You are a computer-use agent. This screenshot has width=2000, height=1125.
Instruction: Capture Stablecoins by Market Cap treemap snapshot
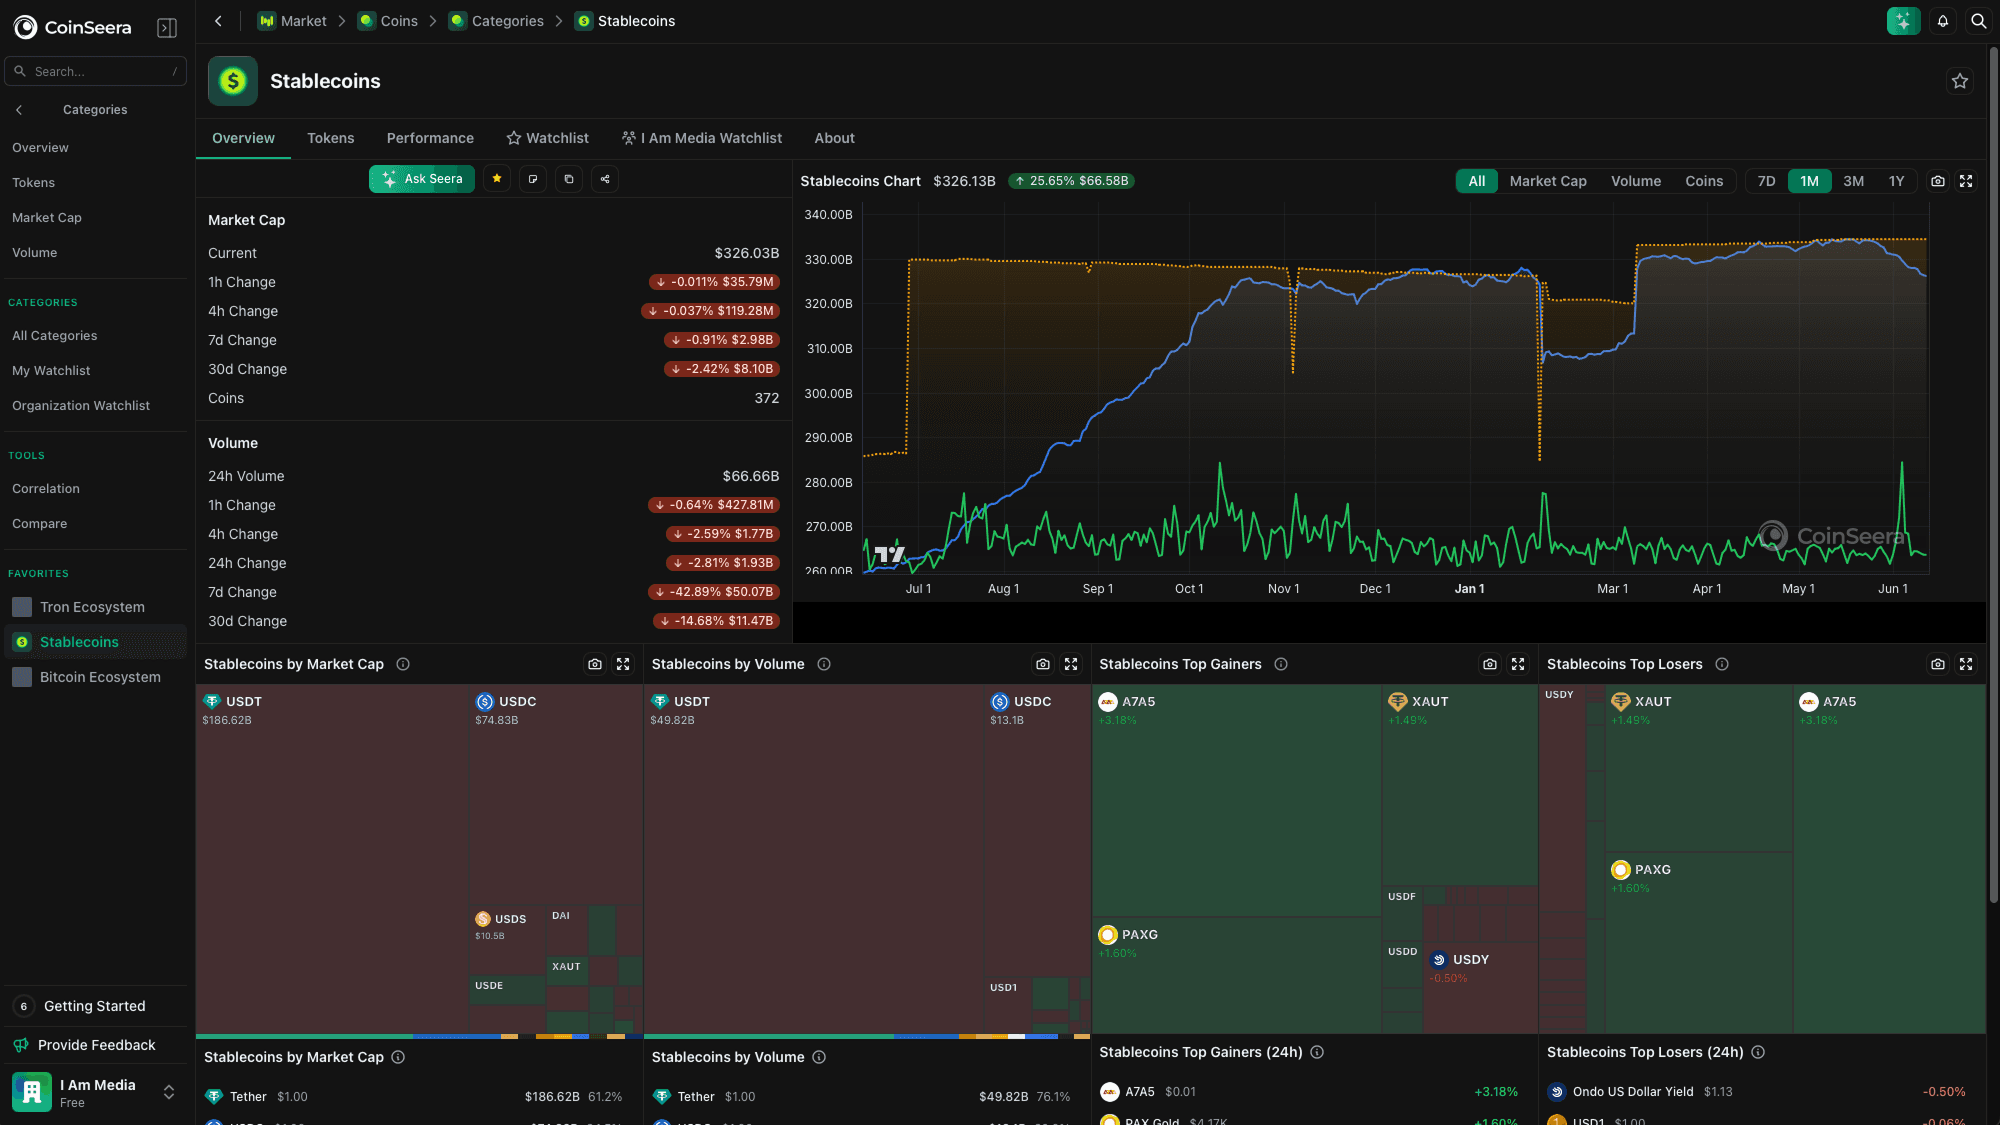pyautogui.click(x=595, y=664)
